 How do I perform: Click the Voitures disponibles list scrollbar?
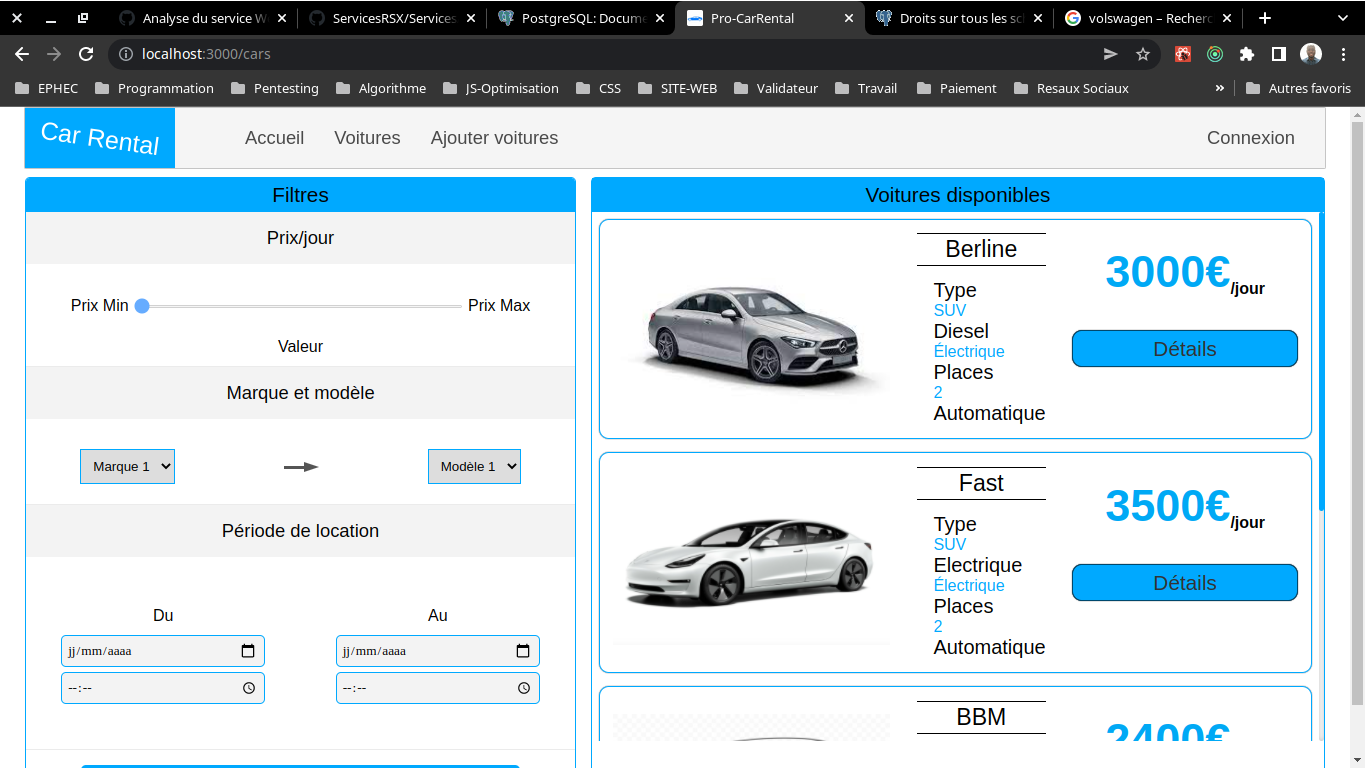[x=1321, y=360]
